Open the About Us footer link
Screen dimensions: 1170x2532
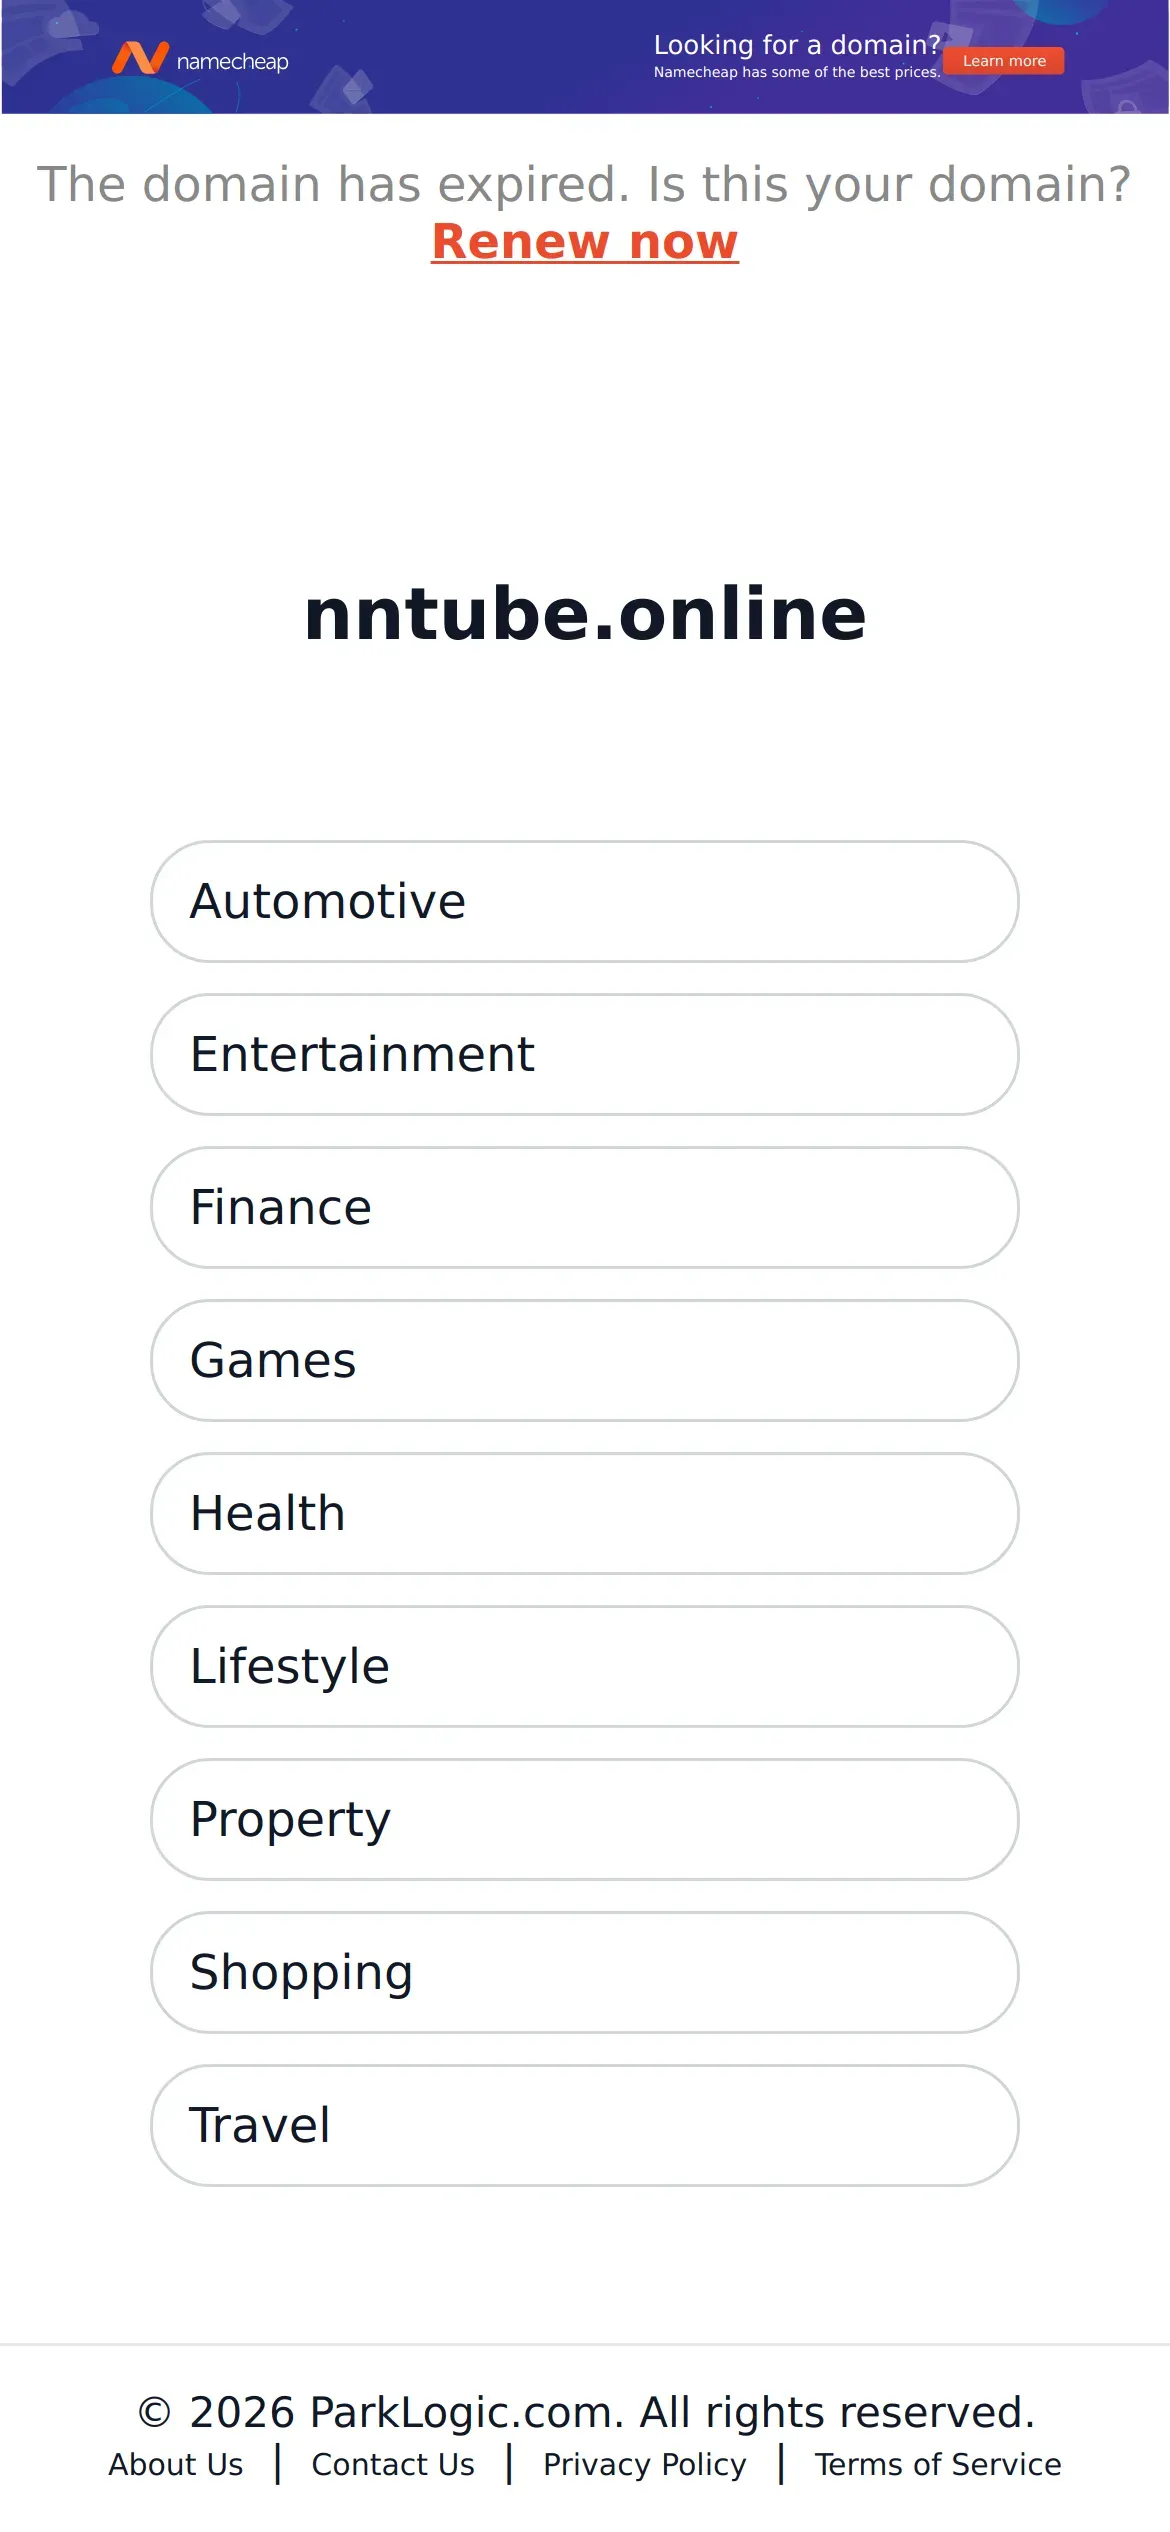(176, 2465)
